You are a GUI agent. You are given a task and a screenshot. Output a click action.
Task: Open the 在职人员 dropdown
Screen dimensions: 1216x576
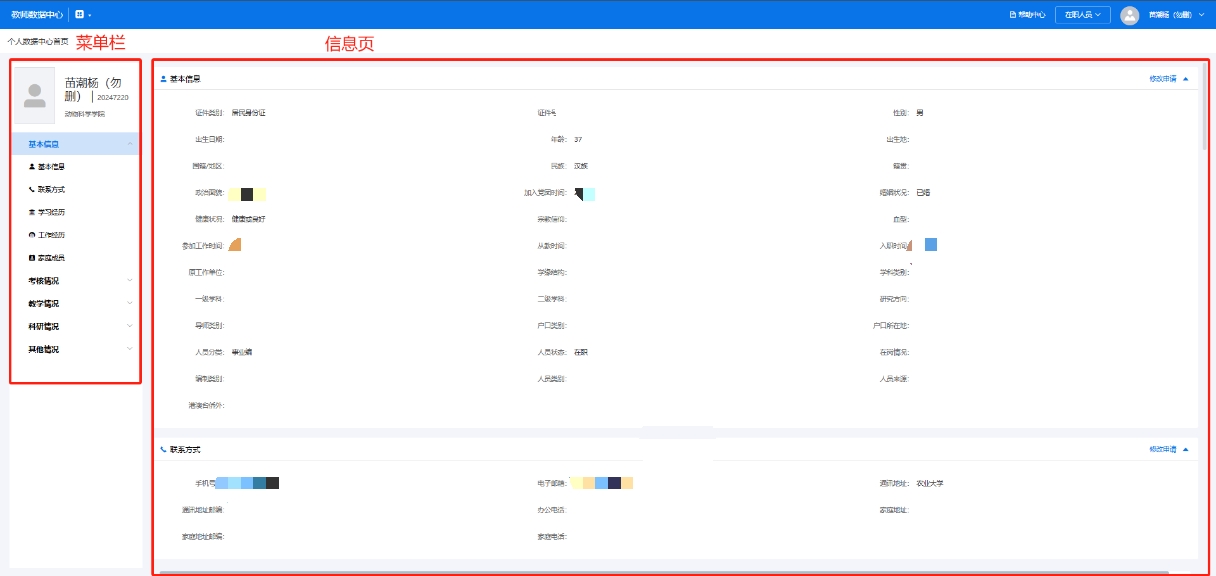[1082, 15]
